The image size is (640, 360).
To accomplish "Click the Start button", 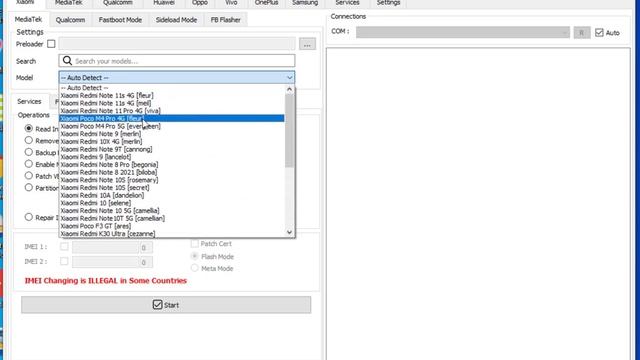I will click(166, 305).
